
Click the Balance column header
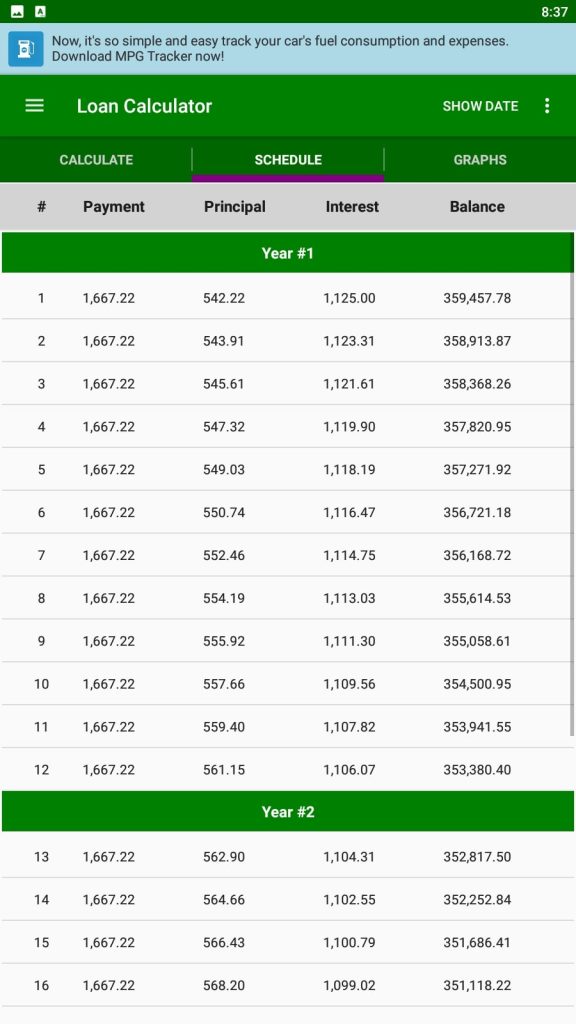[477, 206]
